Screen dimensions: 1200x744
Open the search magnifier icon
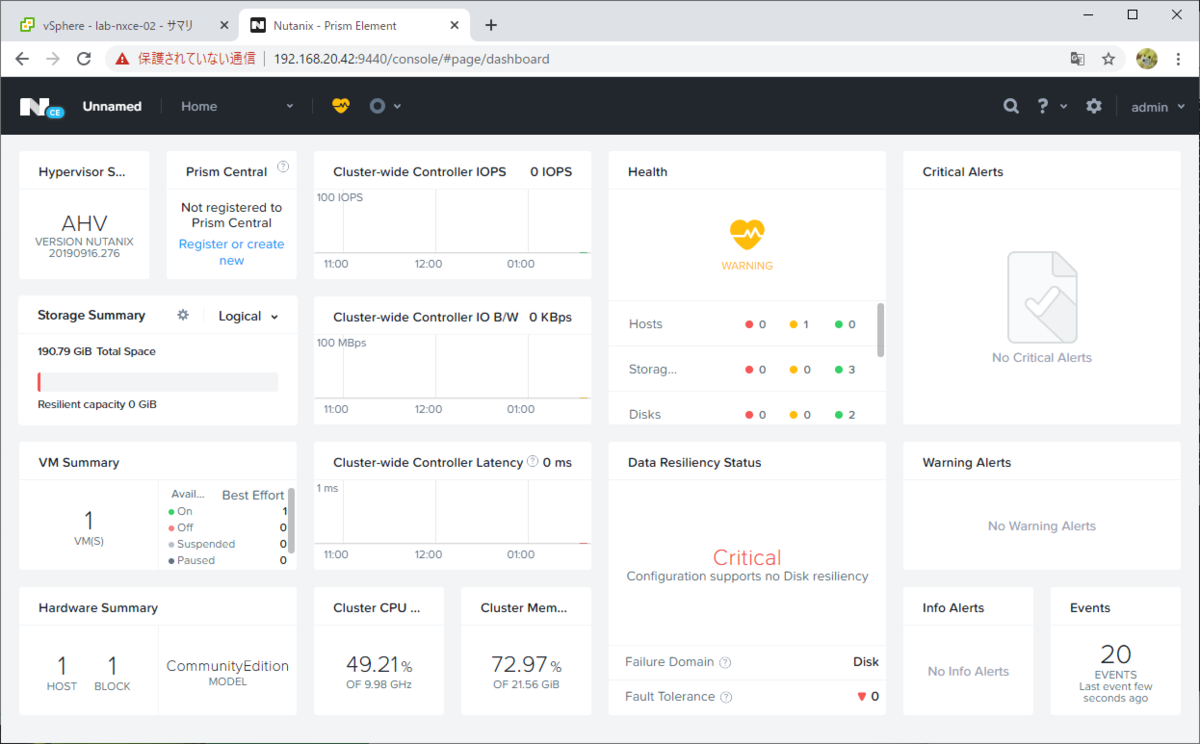[x=1012, y=106]
